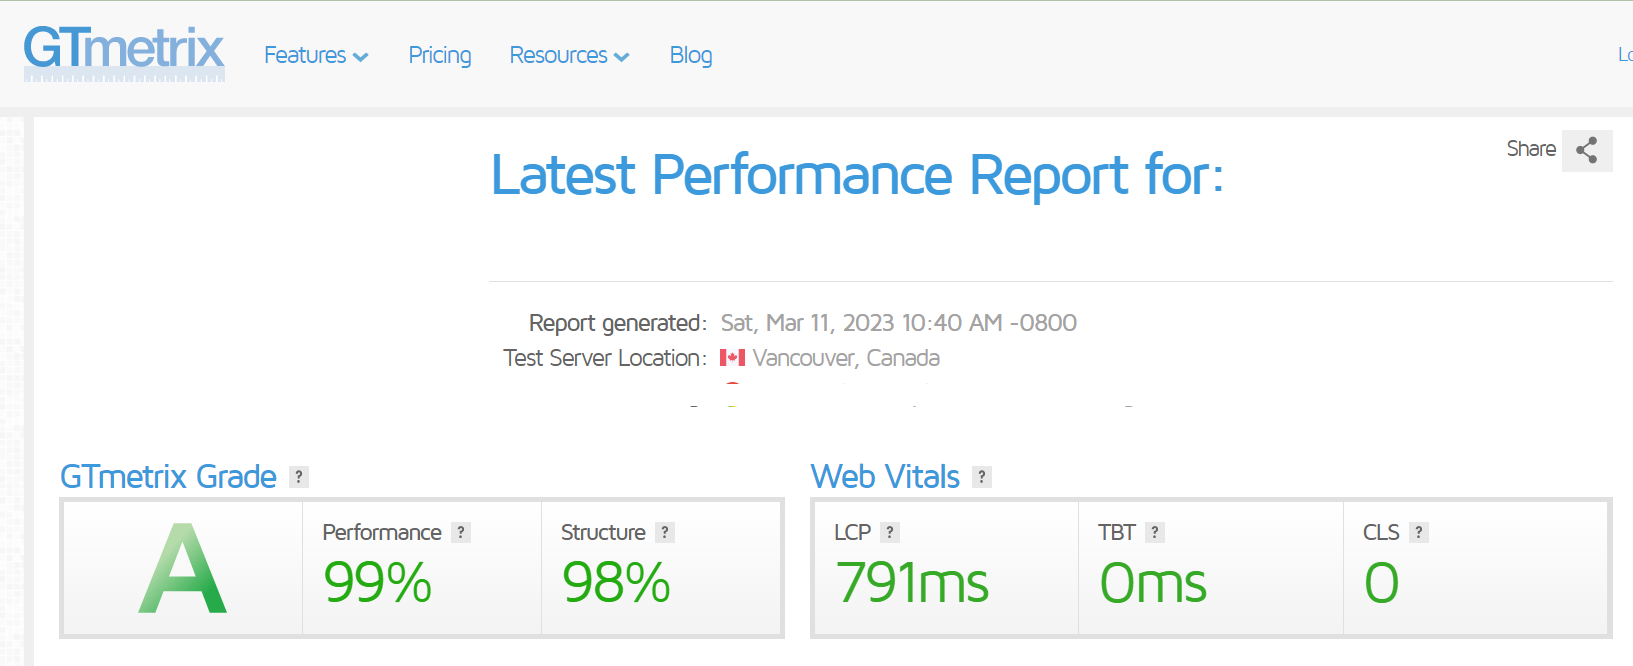
Task: Click the large A grade letter
Action: pyautogui.click(x=183, y=569)
